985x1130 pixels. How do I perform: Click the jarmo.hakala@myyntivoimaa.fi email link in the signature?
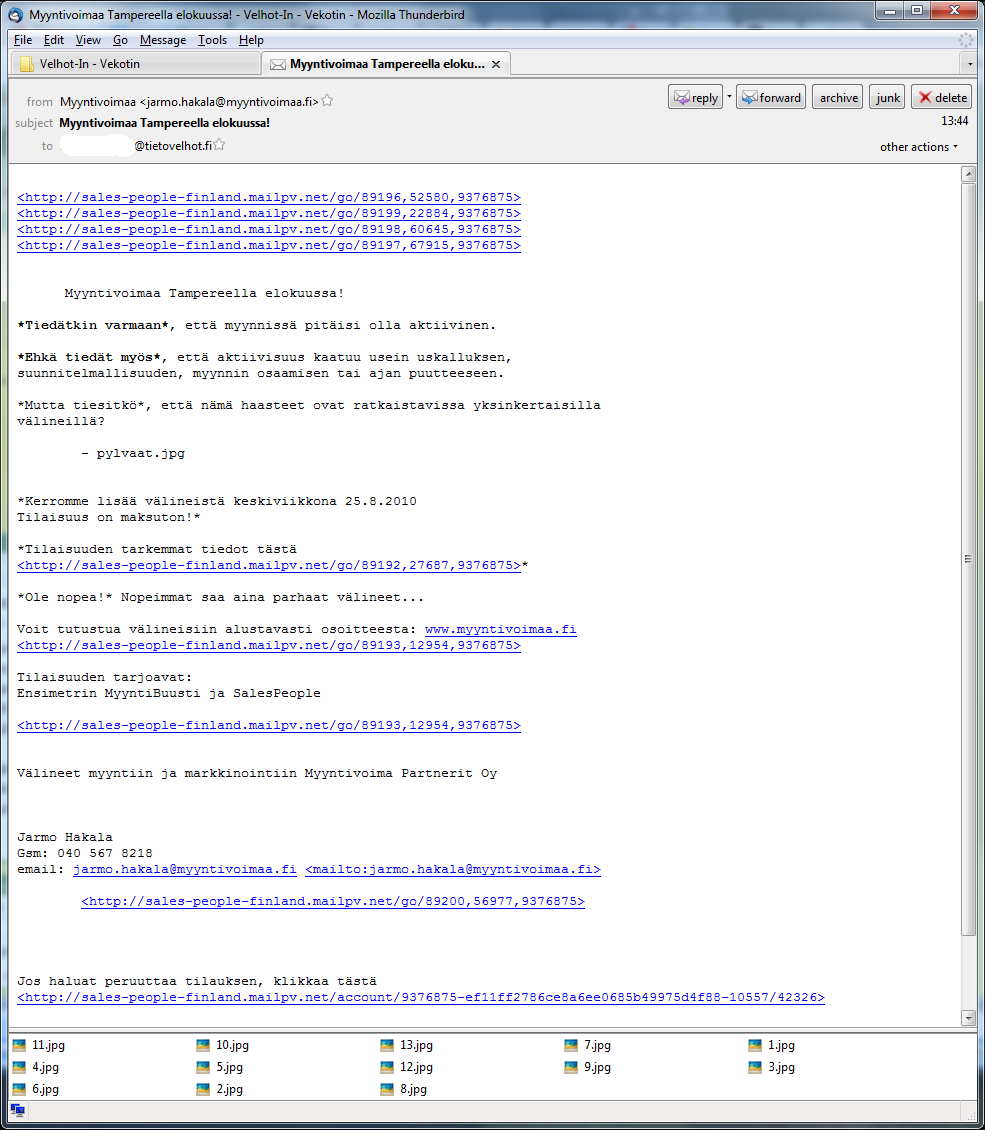pos(184,869)
